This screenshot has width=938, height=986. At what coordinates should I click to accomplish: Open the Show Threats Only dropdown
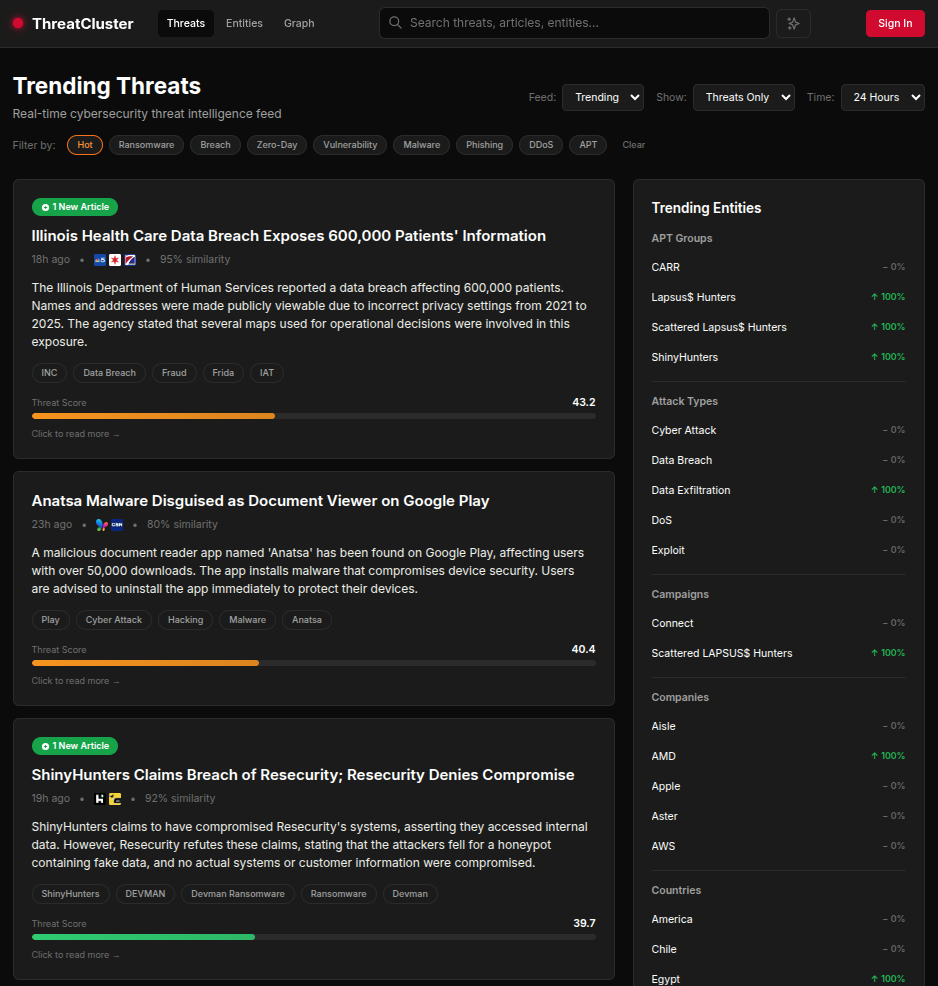744,97
